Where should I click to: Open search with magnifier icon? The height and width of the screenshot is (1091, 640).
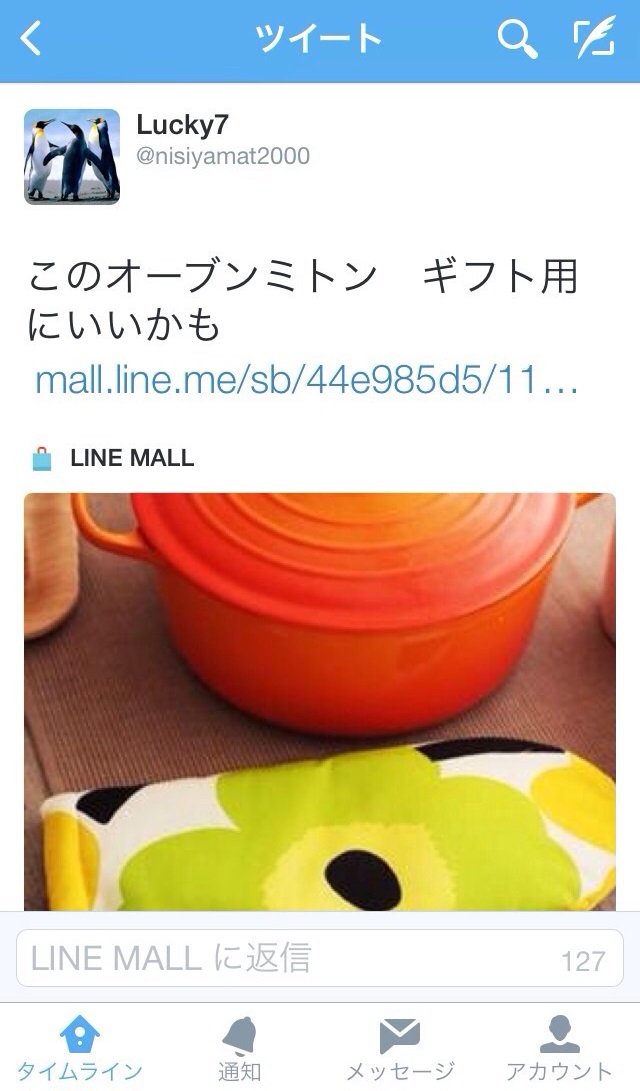[518, 39]
